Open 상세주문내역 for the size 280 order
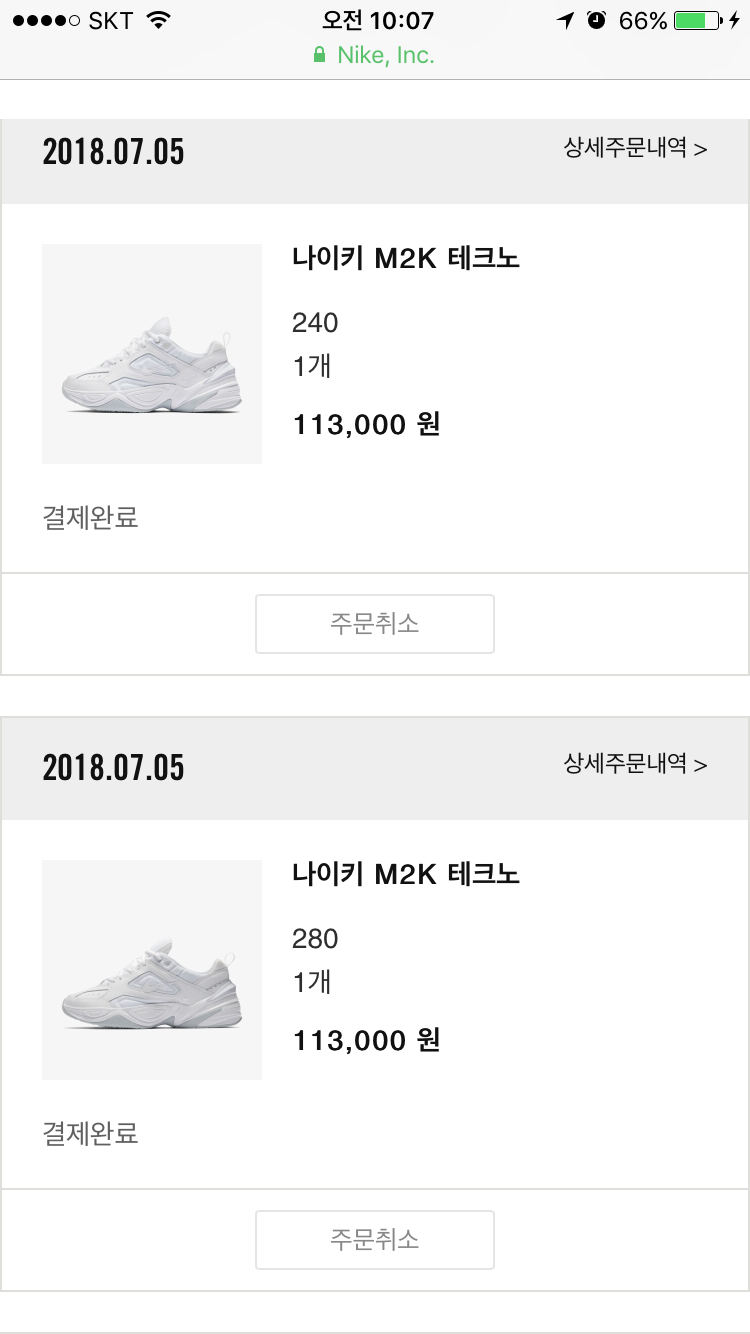Screen dimensions: 750x1334 (x=635, y=765)
